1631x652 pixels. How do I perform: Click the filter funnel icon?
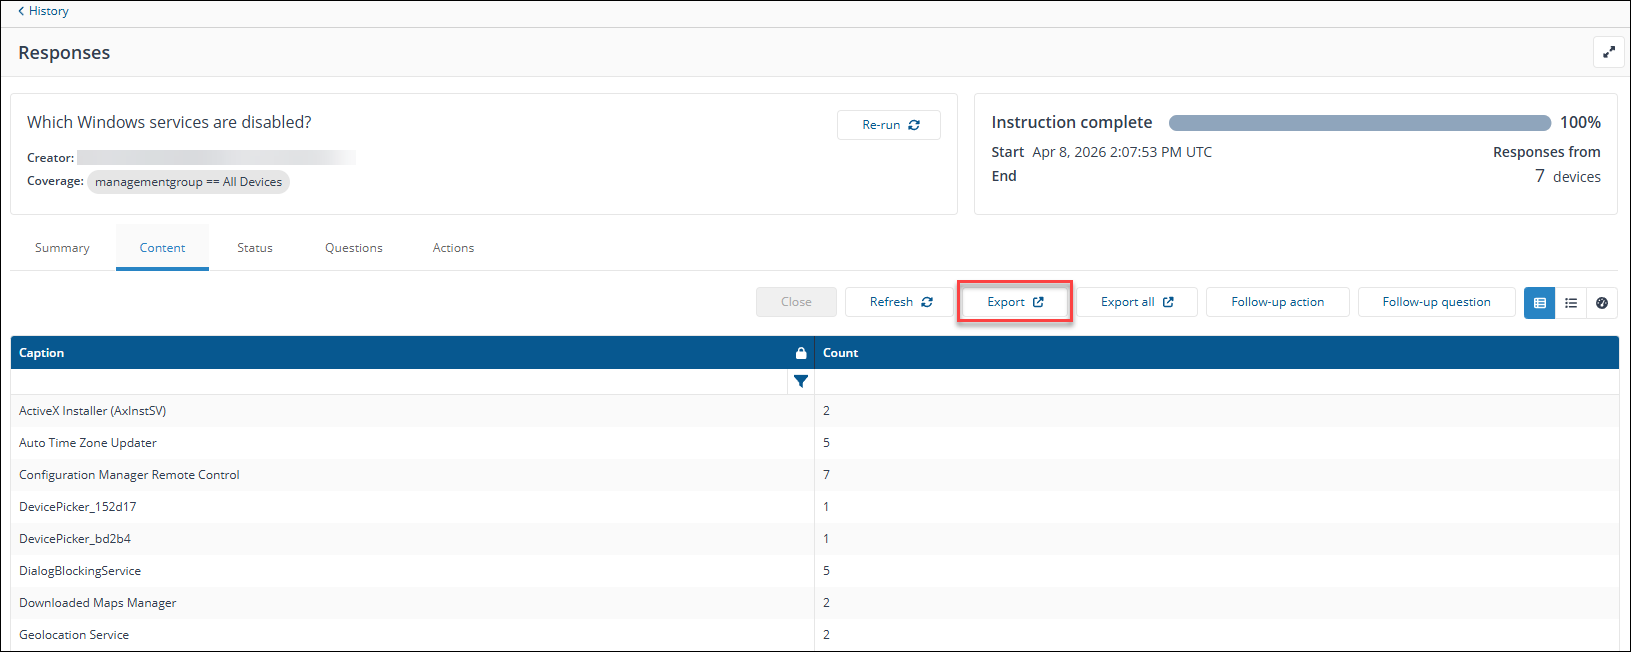(x=801, y=381)
